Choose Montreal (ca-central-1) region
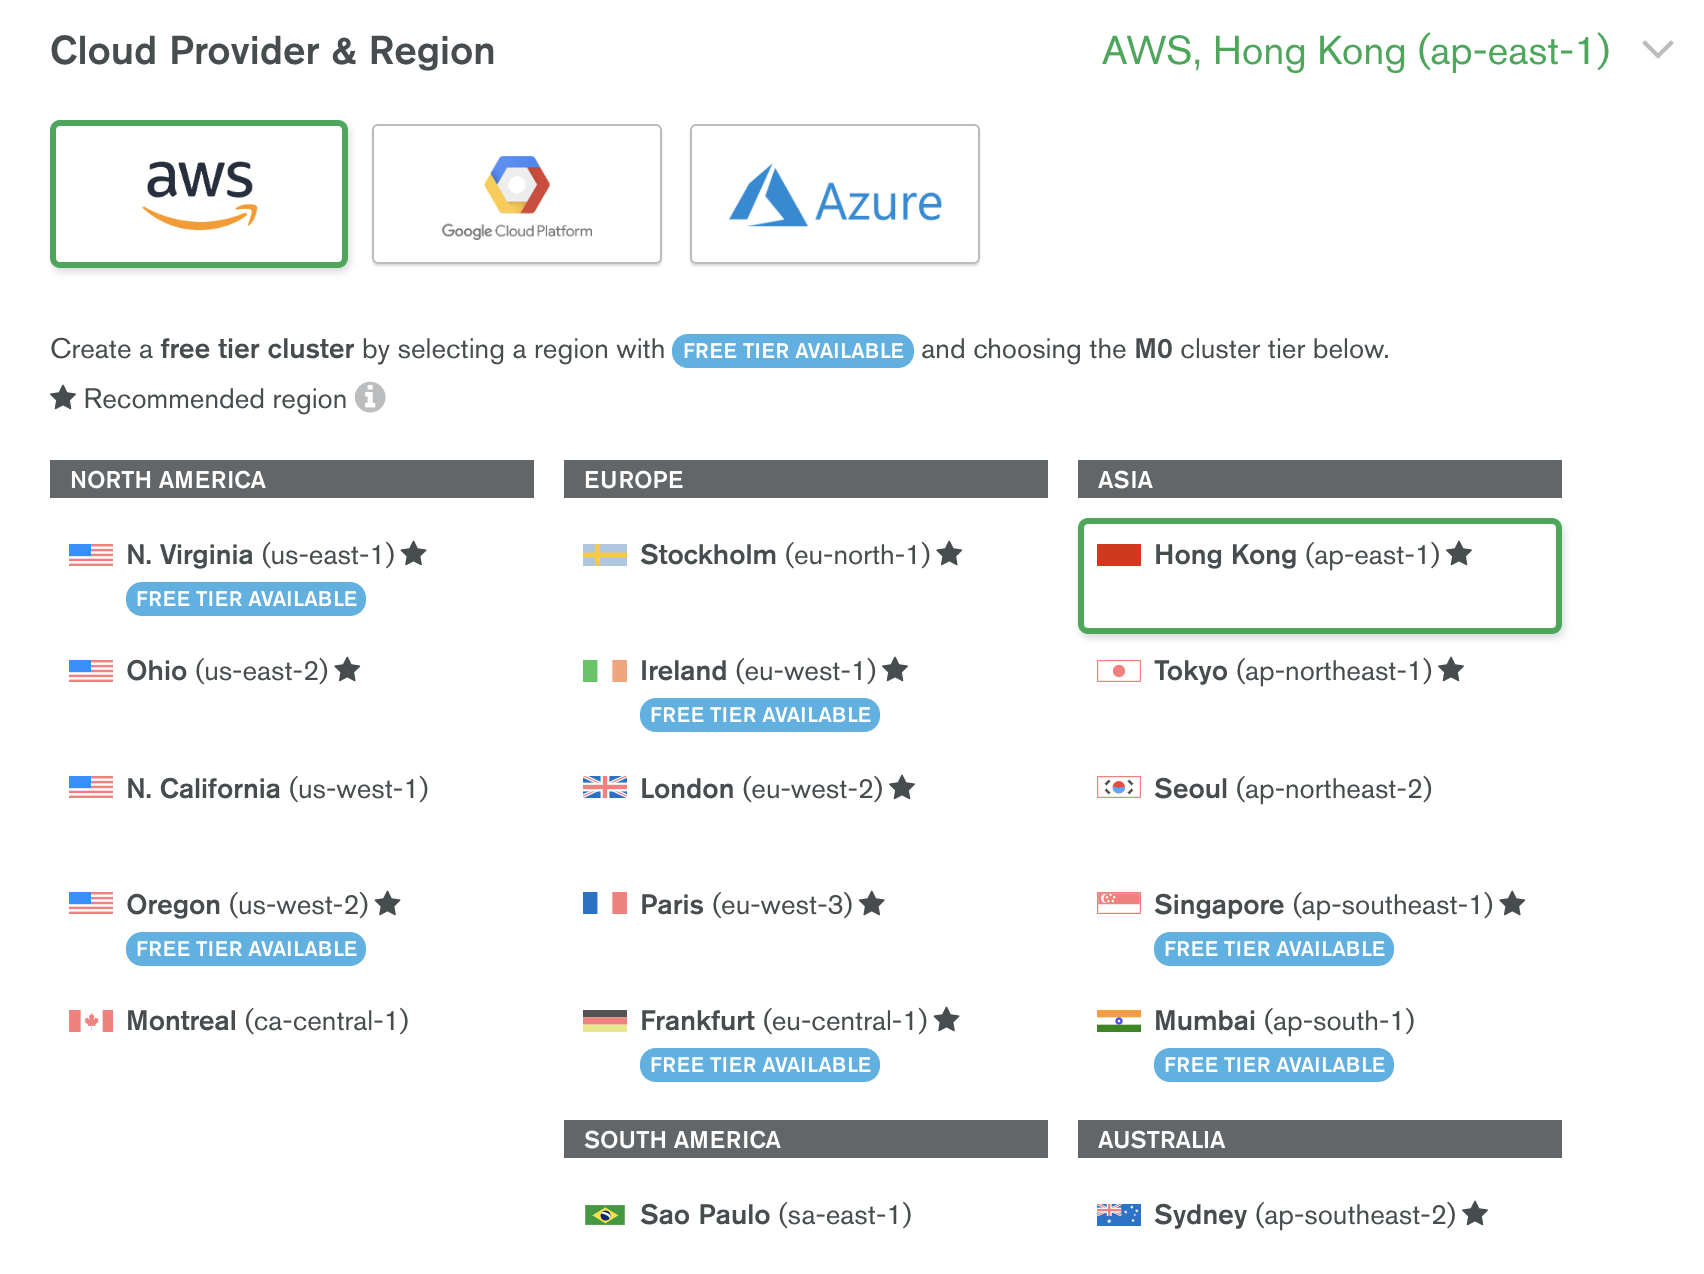Image resolution: width=1704 pixels, height=1274 pixels. [267, 1021]
